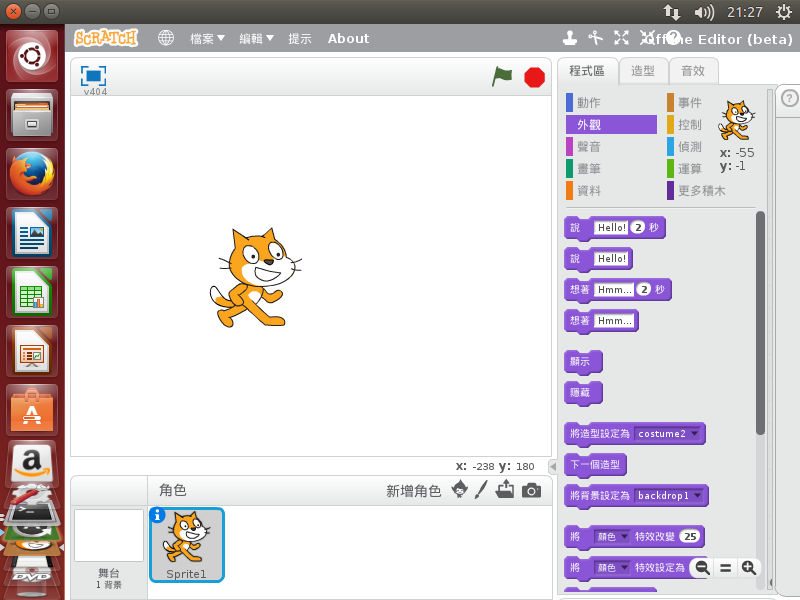Select the 外觀 block category
Image resolution: width=800 pixels, height=600 pixels.
pos(611,124)
